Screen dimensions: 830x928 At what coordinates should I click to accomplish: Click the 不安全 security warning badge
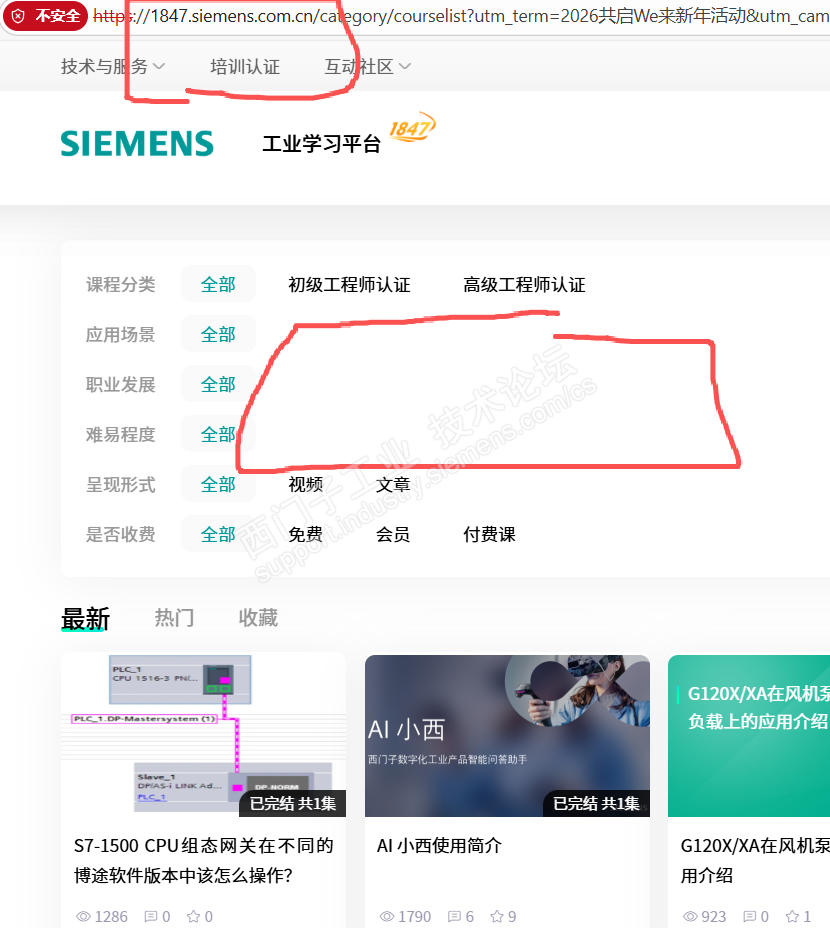pos(45,16)
